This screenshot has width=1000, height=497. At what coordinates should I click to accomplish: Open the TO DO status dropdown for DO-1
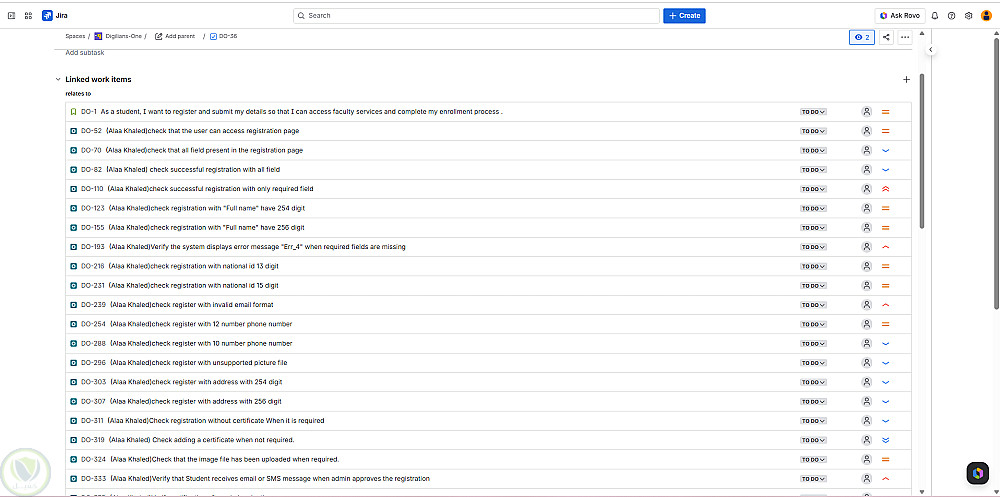coord(813,112)
